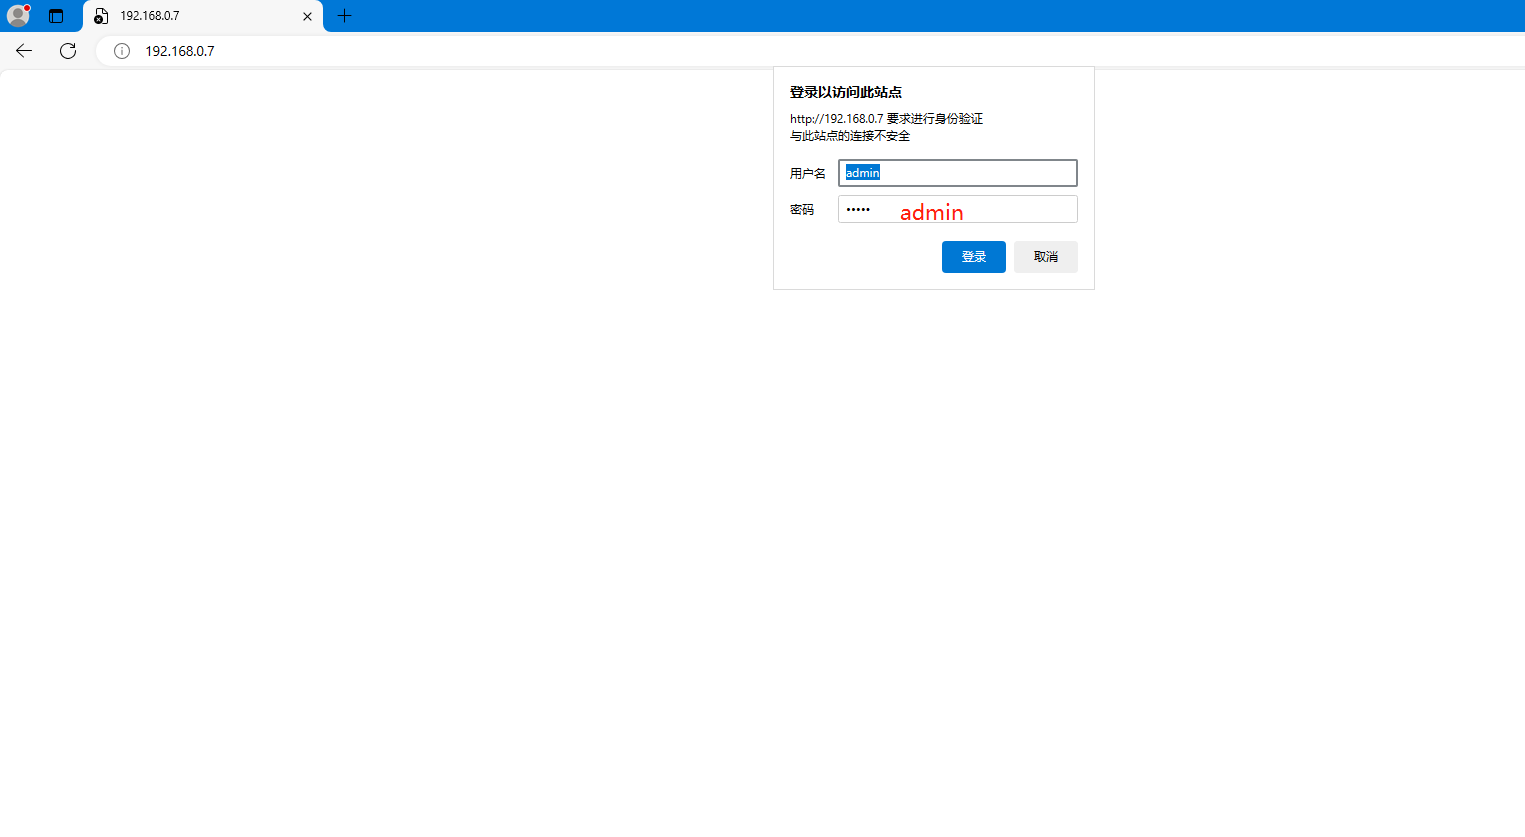The height and width of the screenshot is (837, 1525).
Task: Open the browser profile avatar menu
Action: 18,16
